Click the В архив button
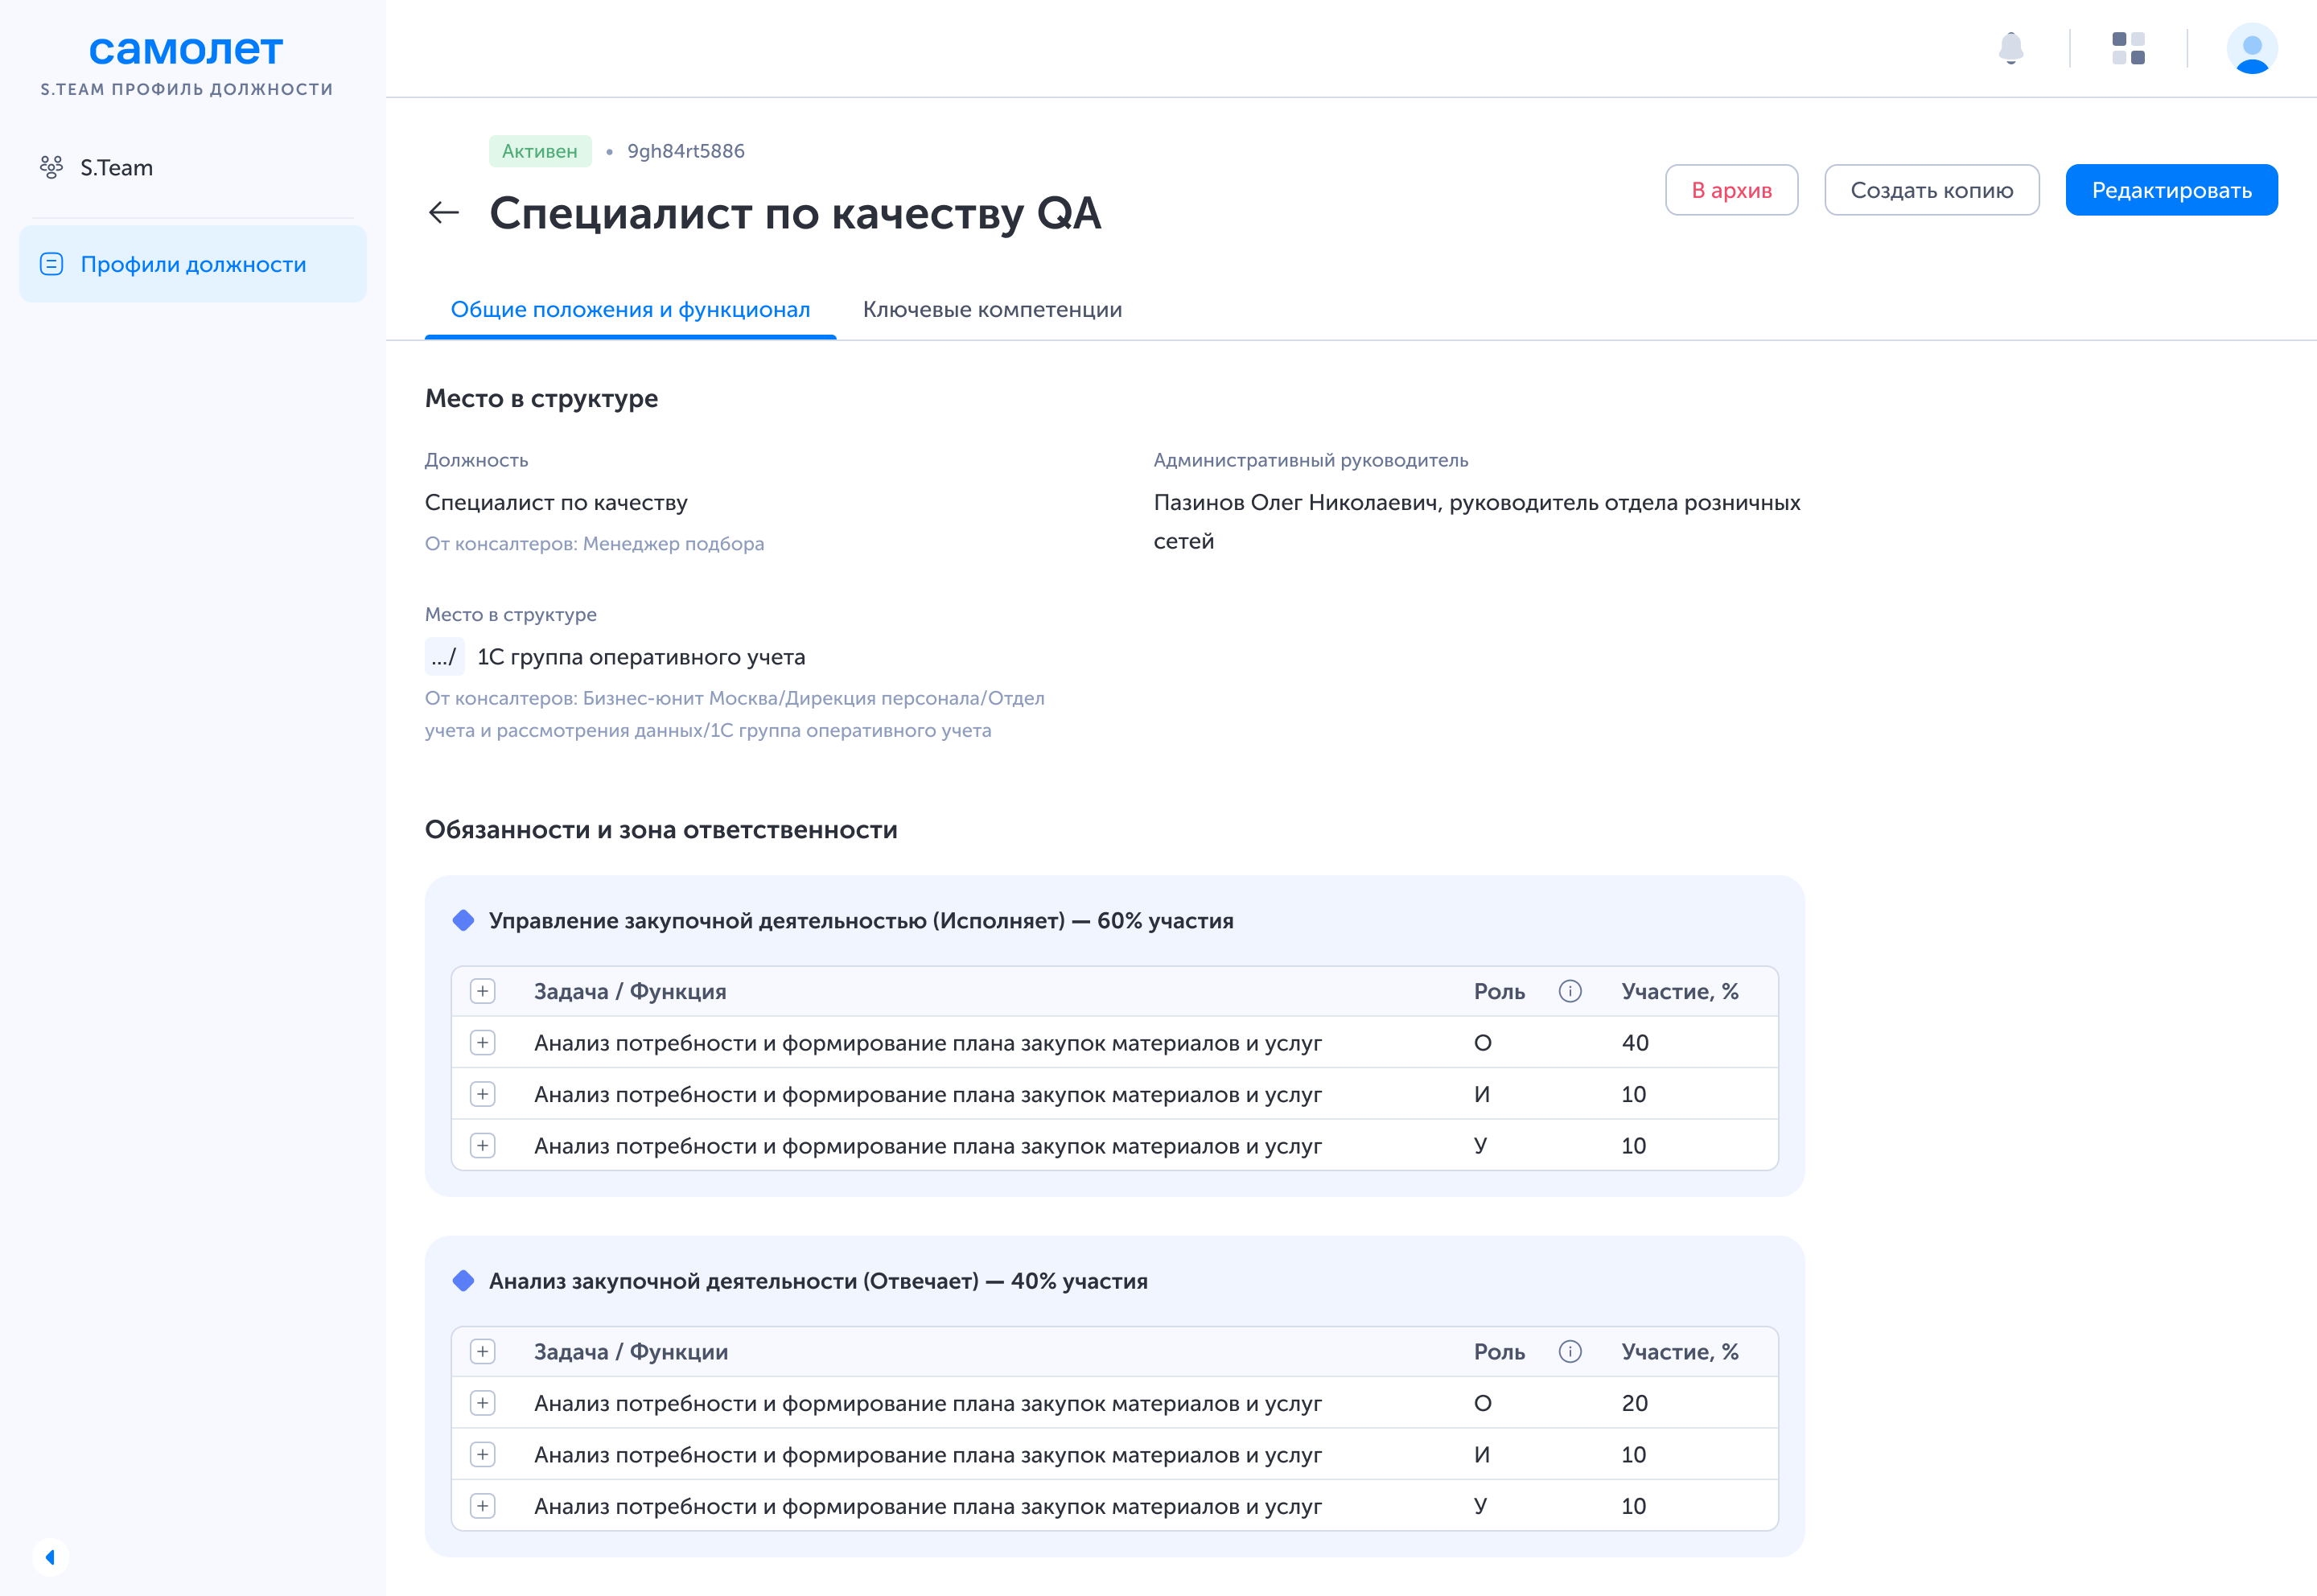The width and height of the screenshot is (2317, 1596). pyautogui.click(x=1731, y=190)
